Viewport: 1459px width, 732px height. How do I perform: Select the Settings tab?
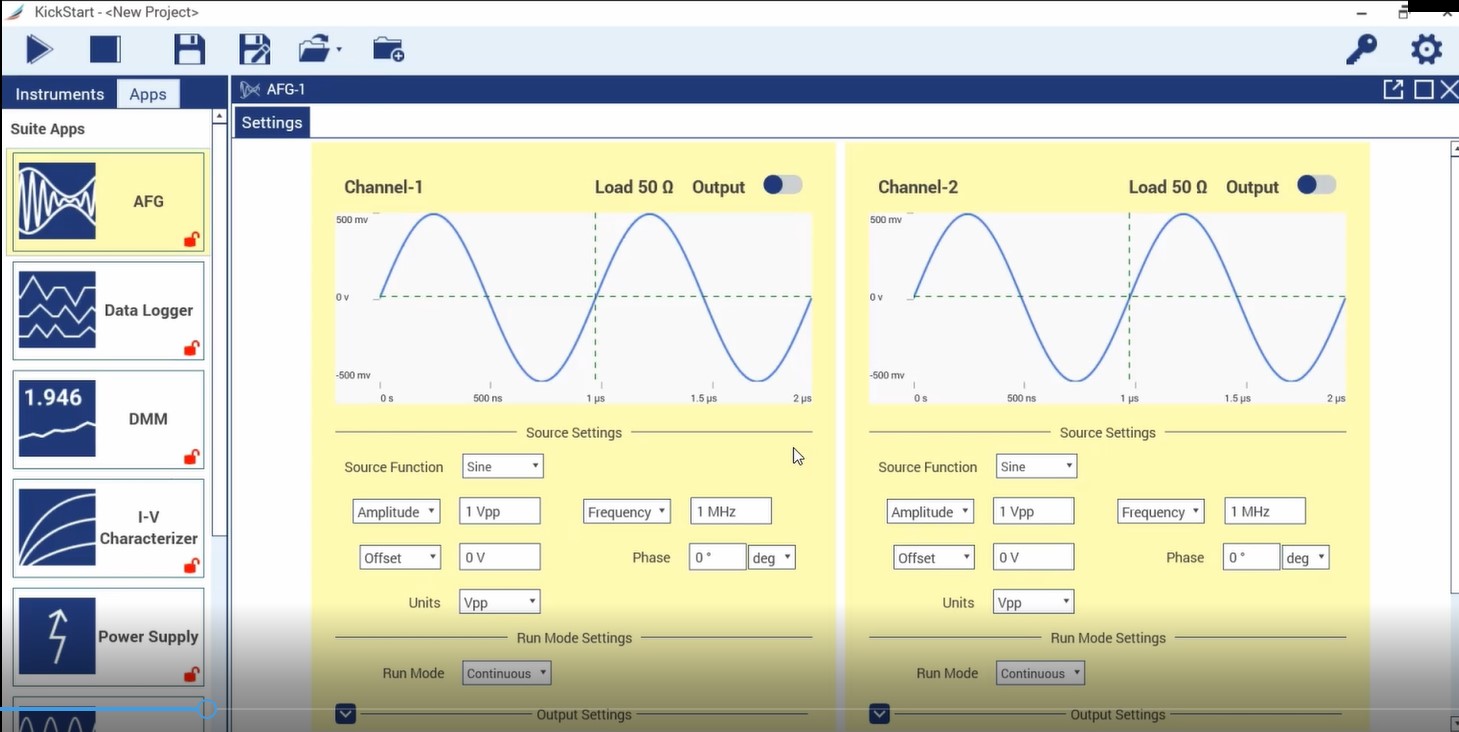click(x=272, y=122)
